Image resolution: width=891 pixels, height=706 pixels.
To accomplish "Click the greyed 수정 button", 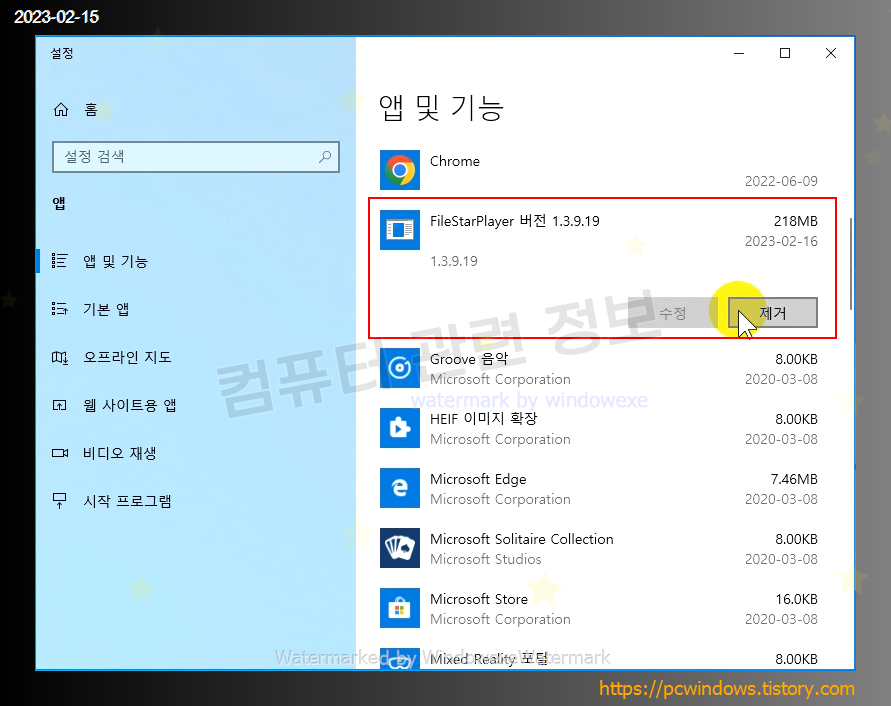I will tap(673, 313).
